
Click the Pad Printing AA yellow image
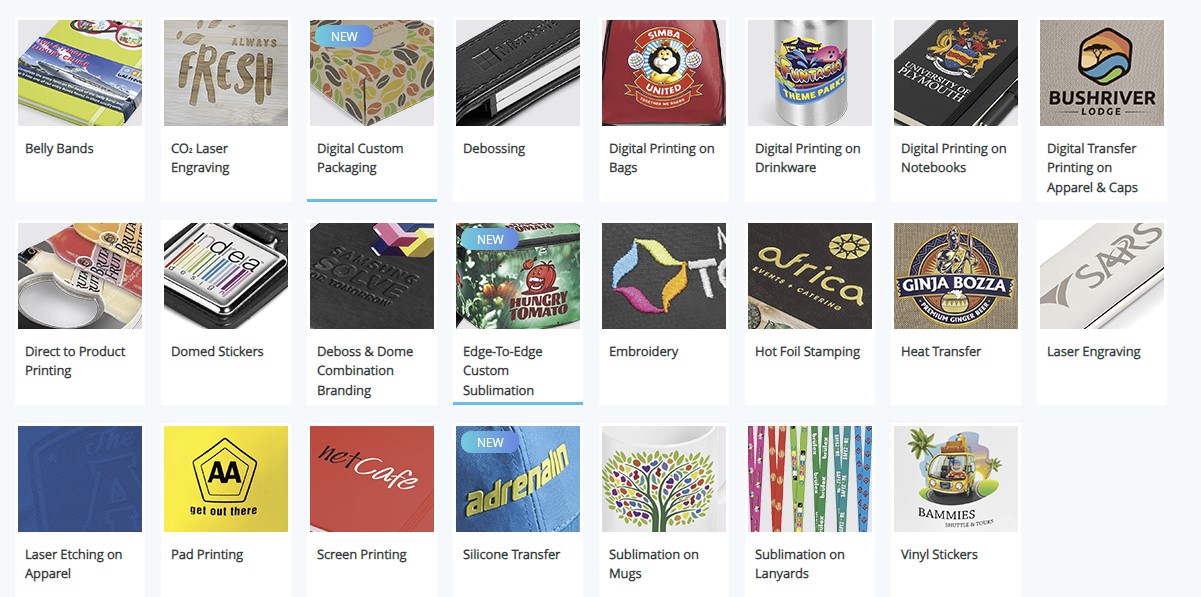[x=226, y=479]
